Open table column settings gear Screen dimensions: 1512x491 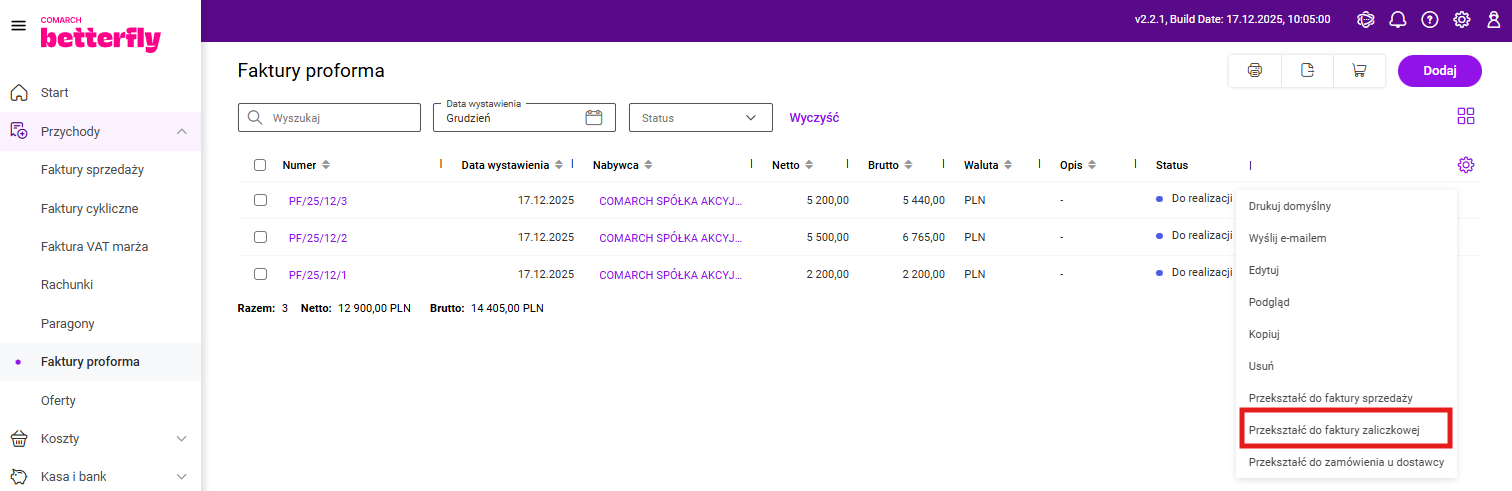pyautogui.click(x=1466, y=165)
